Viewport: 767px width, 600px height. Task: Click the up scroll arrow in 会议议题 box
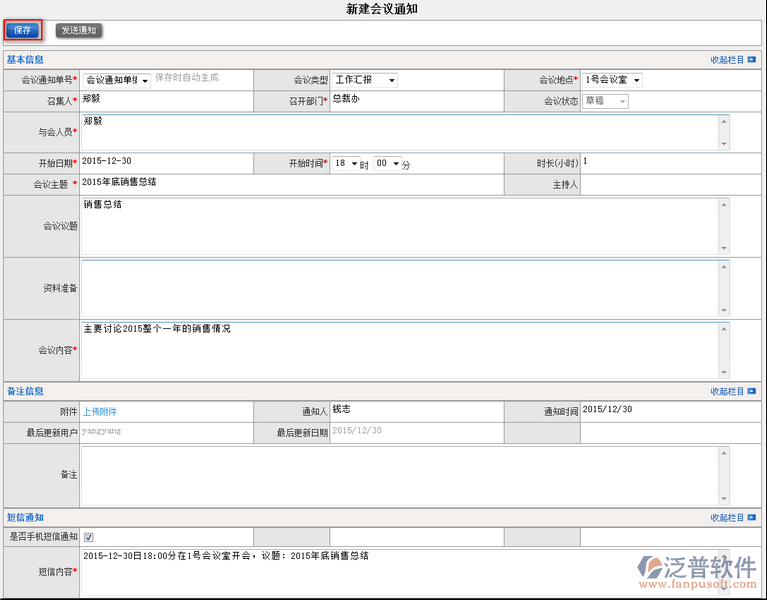(724, 205)
